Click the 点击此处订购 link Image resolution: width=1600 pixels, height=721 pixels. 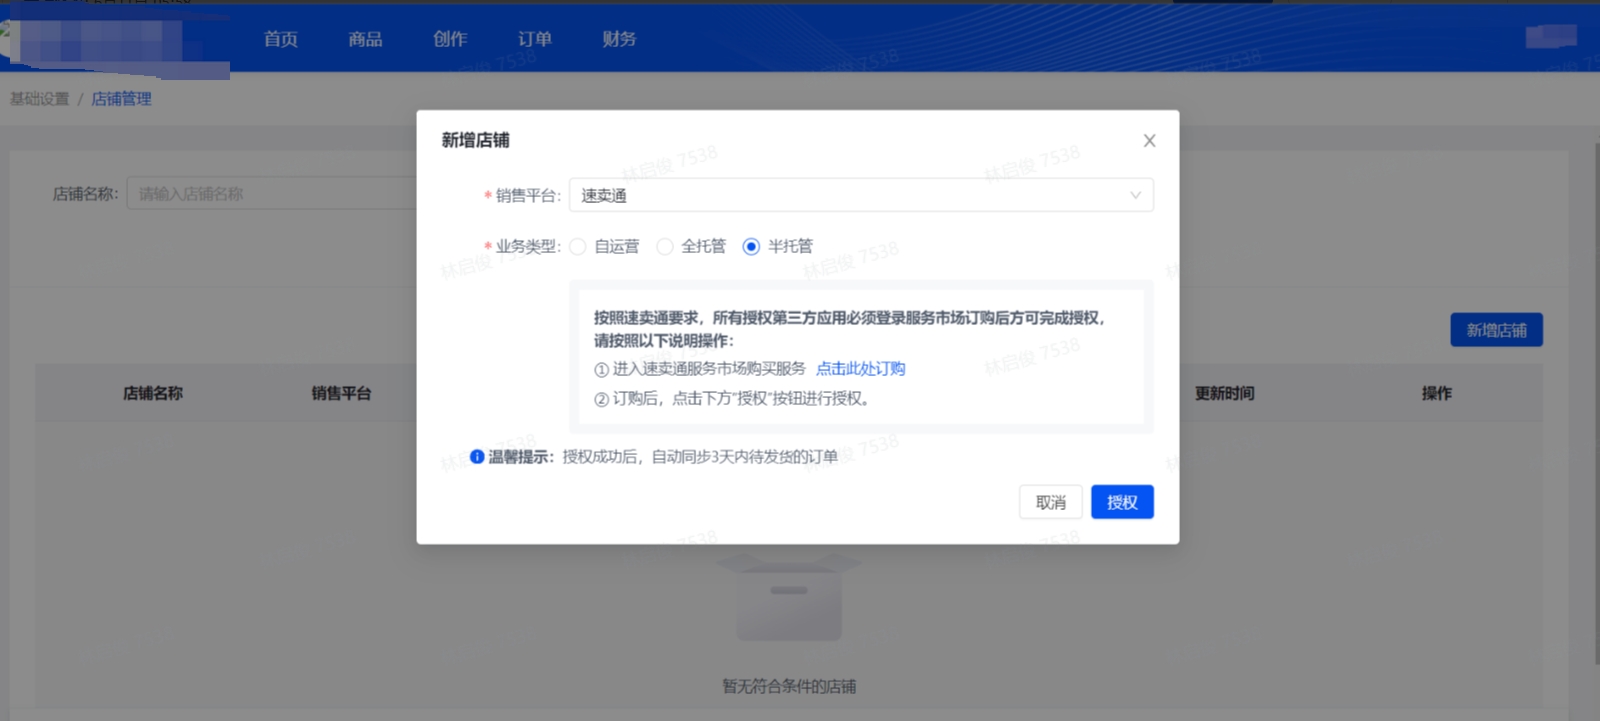(x=860, y=369)
